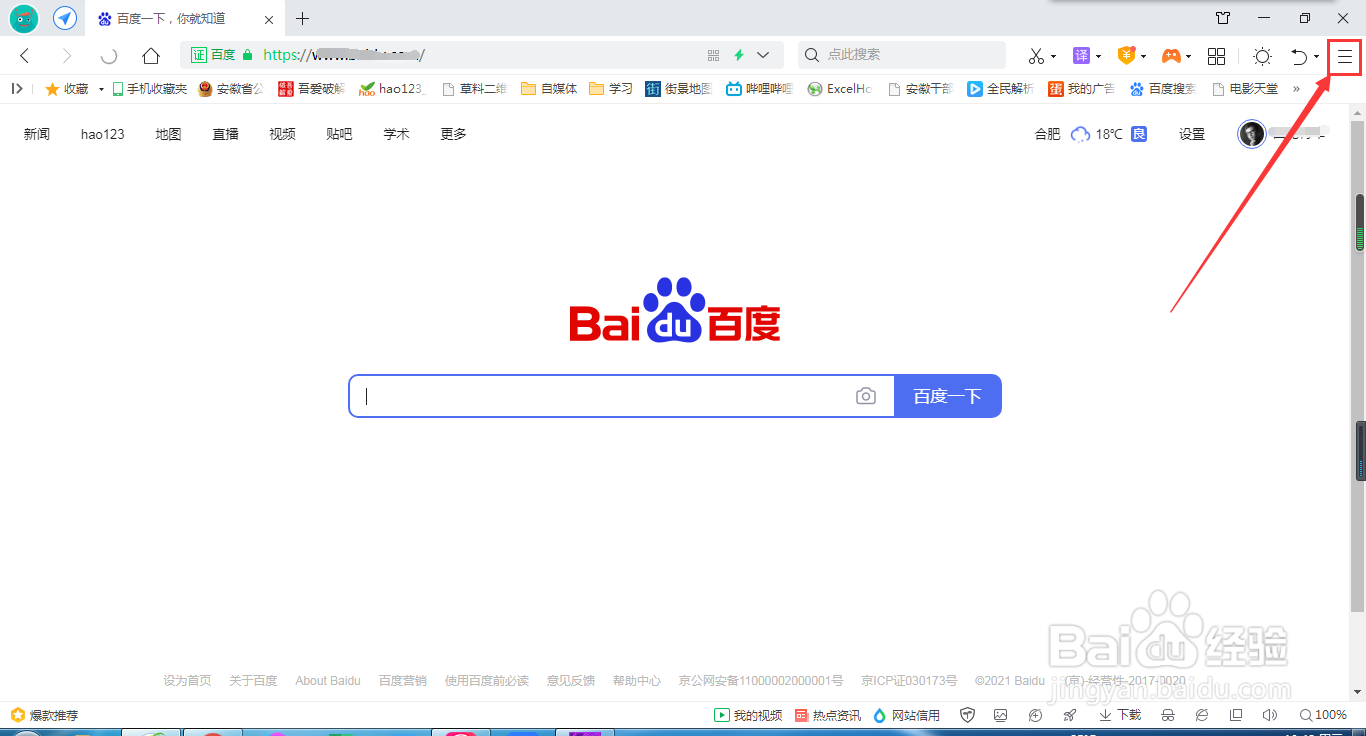
Task: Toggle night mode with the sun icon
Action: point(1262,55)
